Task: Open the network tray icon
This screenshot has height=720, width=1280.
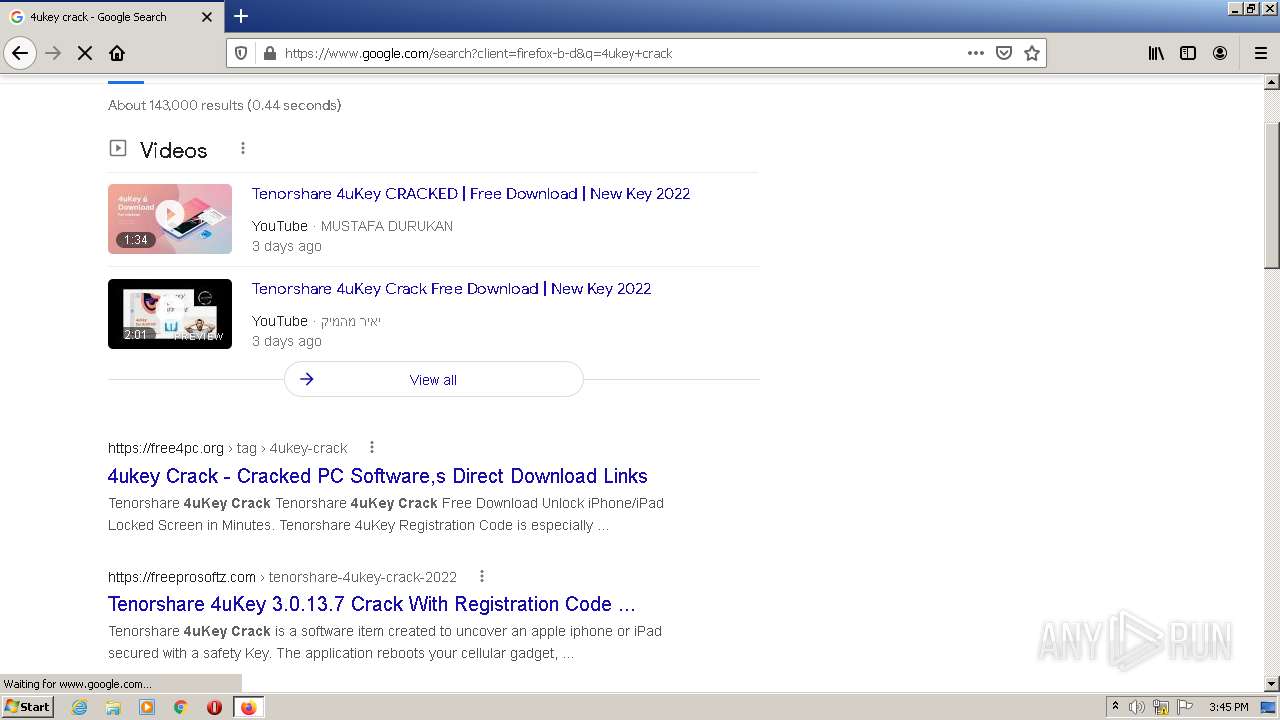Action: click(1161, 707)
